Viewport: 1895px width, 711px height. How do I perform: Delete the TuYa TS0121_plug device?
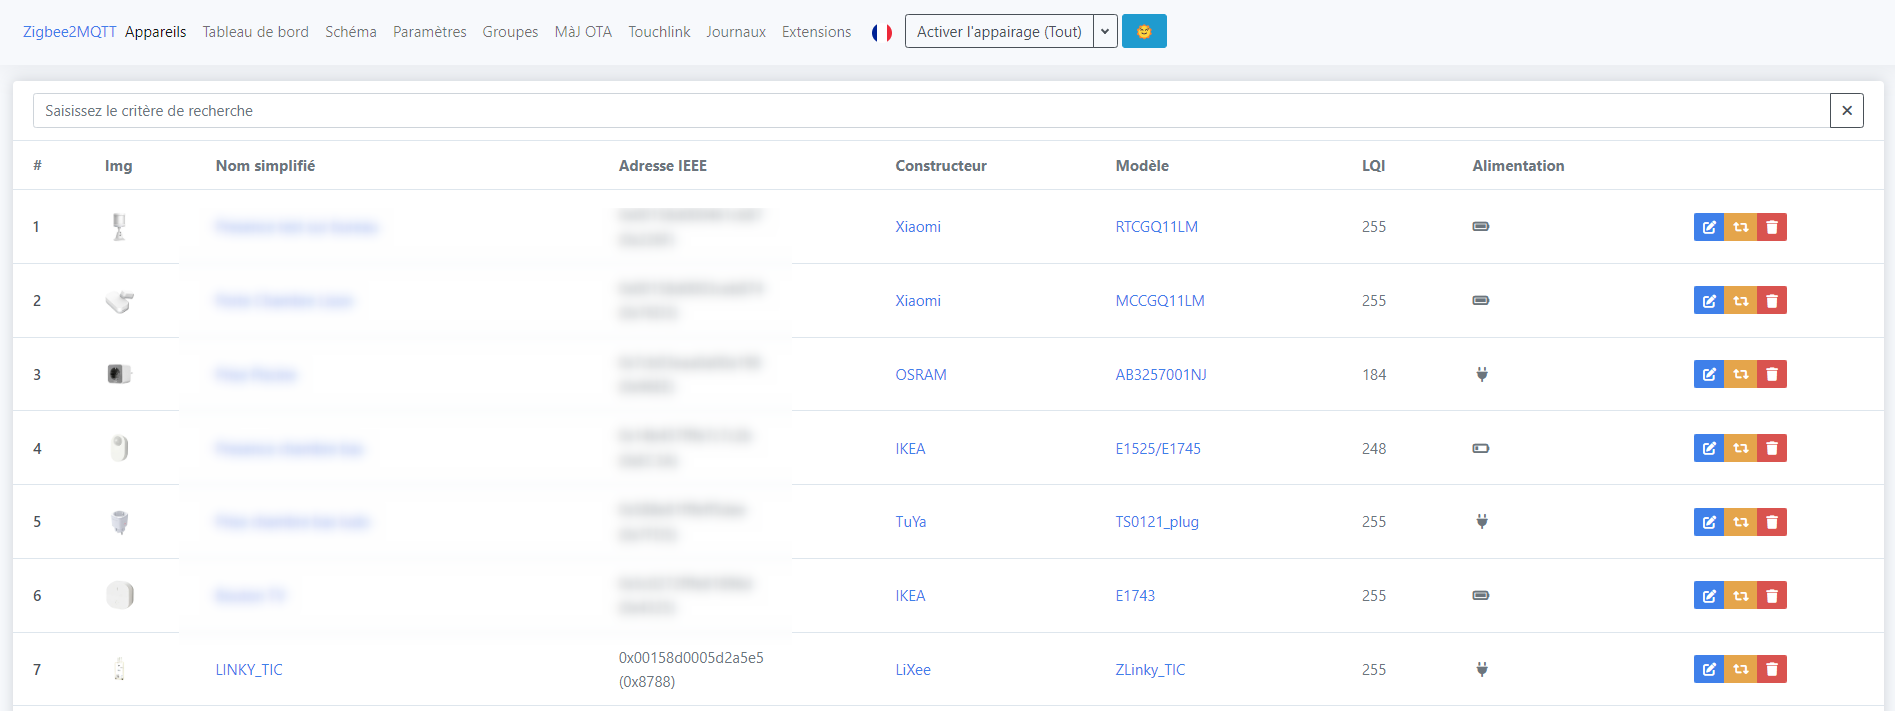point(1772,522)
